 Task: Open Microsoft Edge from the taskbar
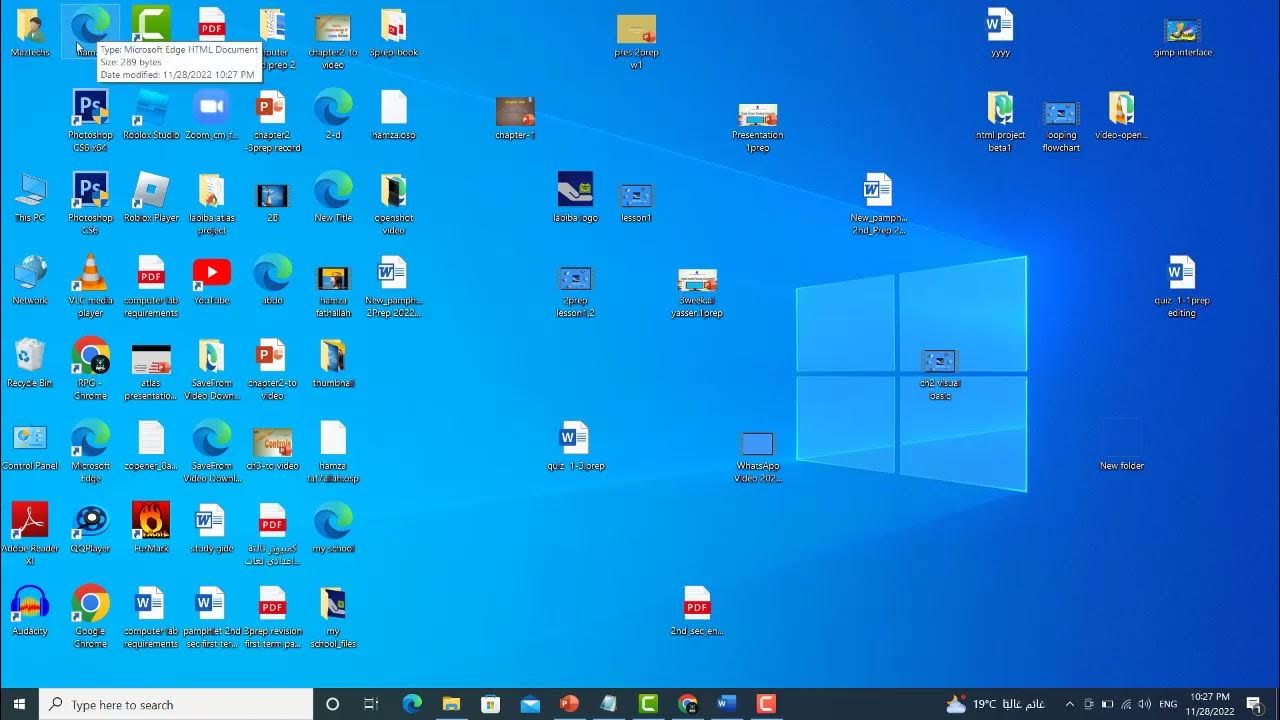pos(412,704)
